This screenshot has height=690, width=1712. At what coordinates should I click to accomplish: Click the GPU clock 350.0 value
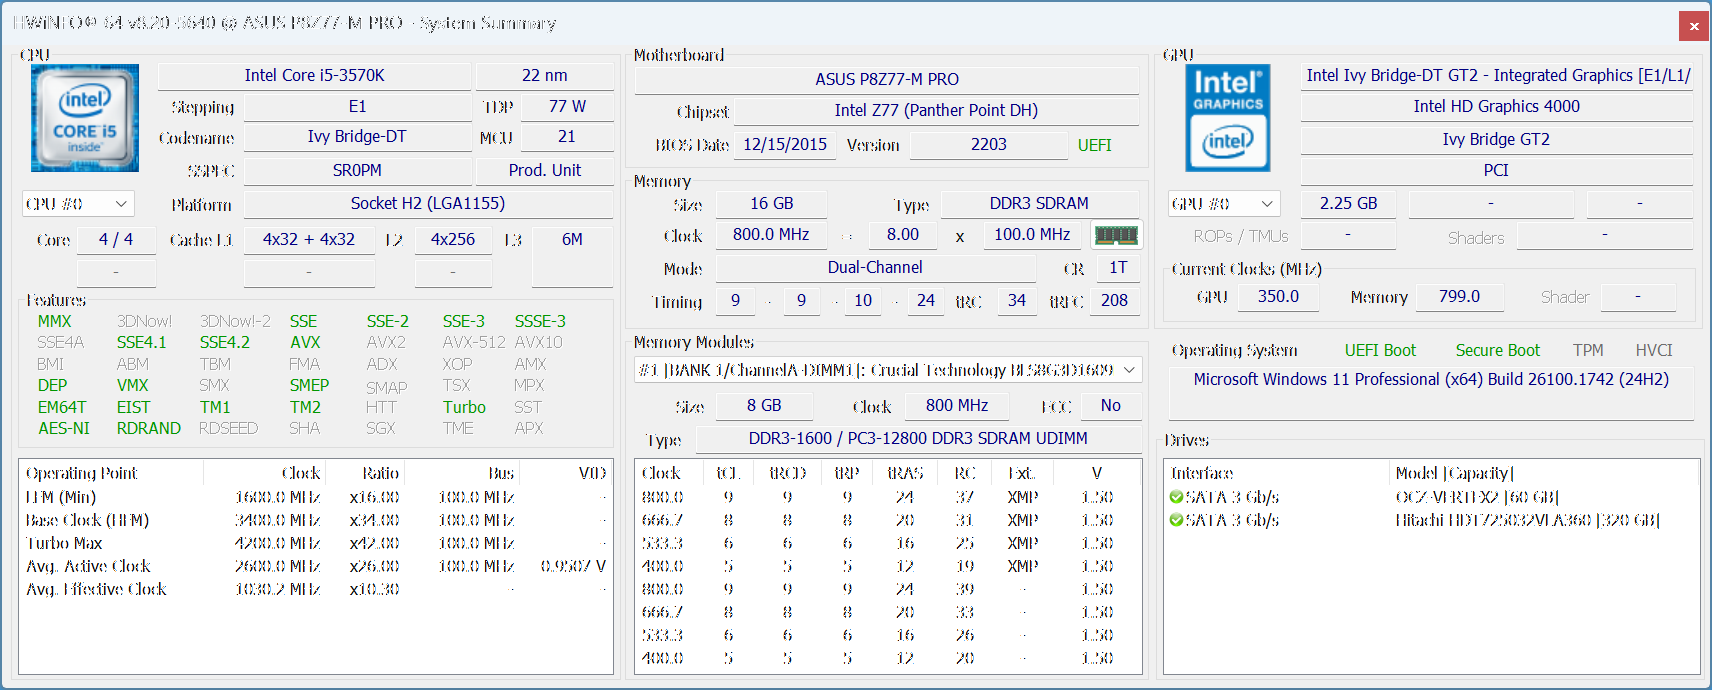point(1278,297)
